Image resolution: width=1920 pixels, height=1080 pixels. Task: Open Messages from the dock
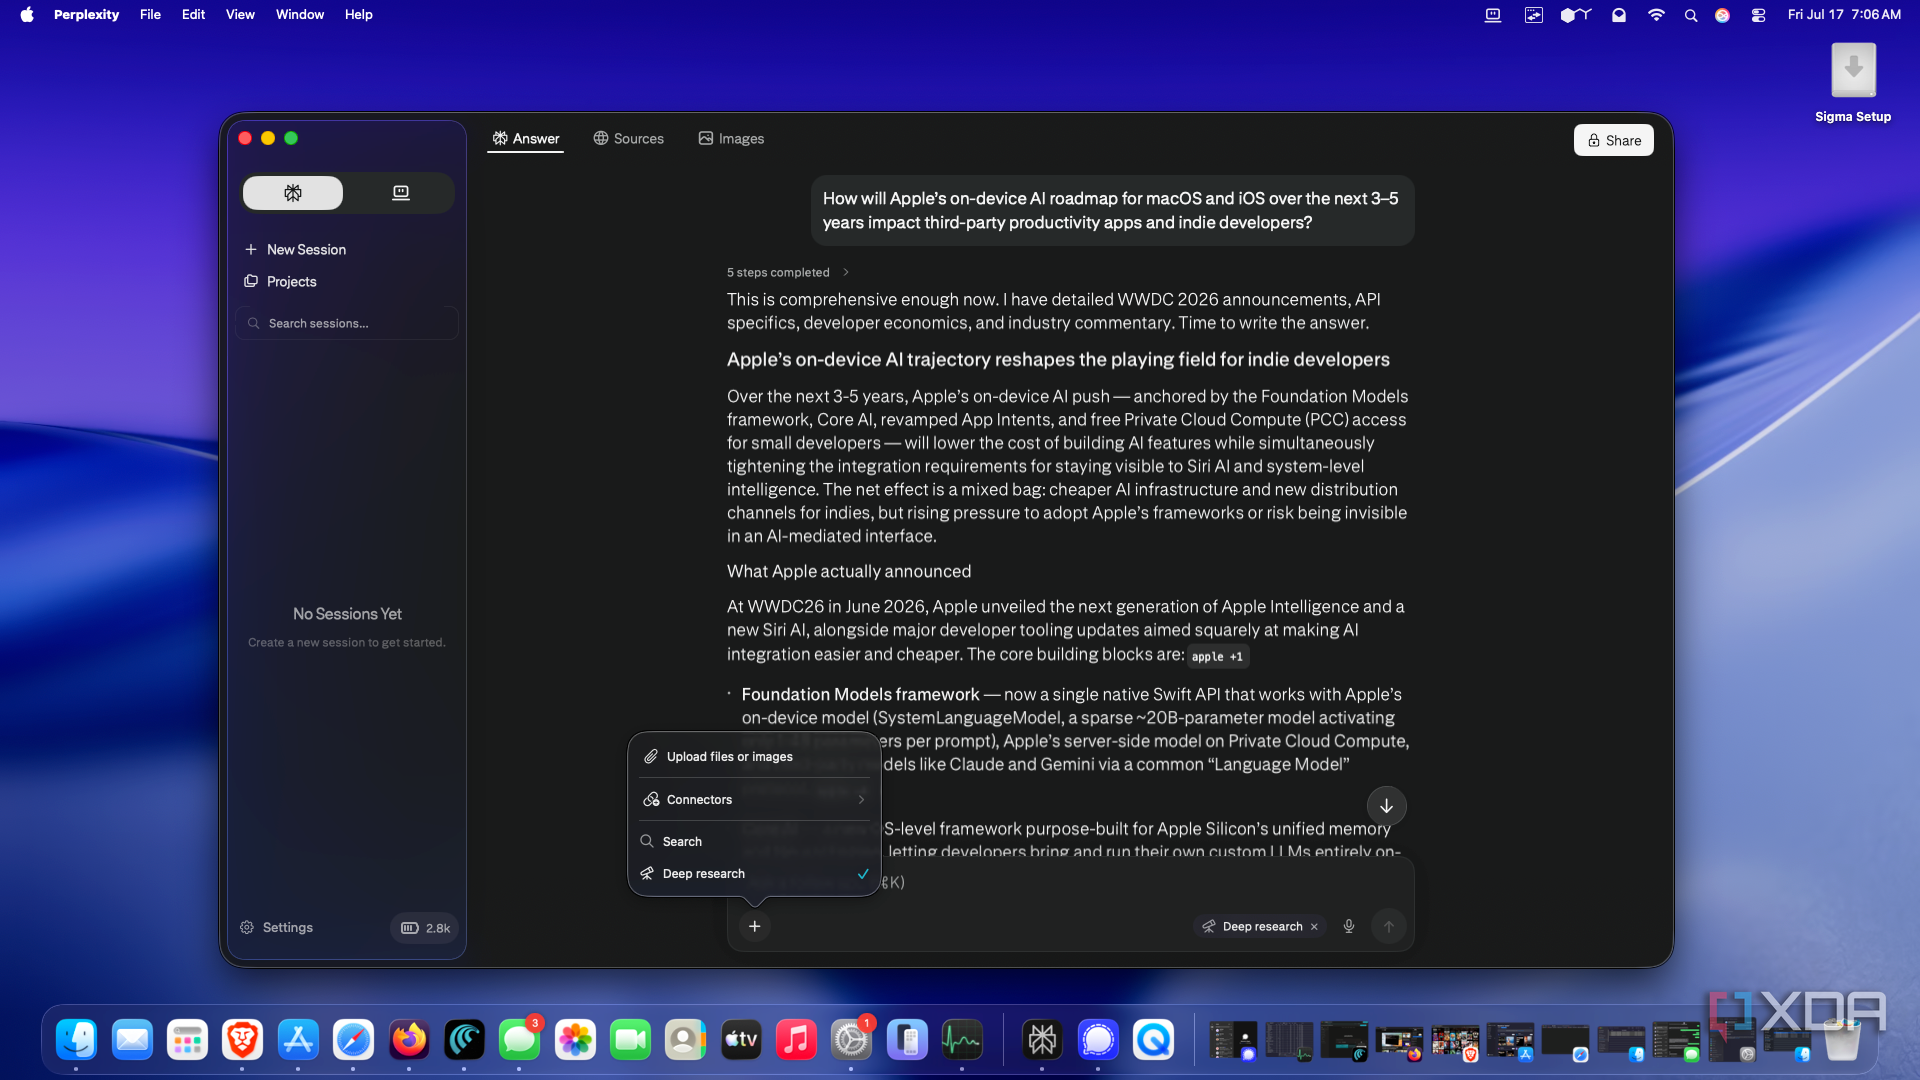(519, 1041)
